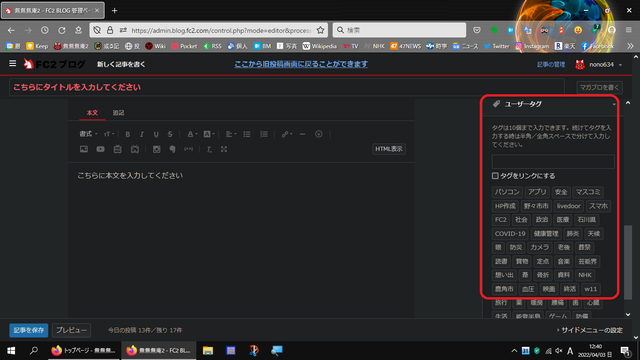640x360 pixels.
Task: Click the emoticon (*-*) icon in toolbar
Action: coord(189,149)
